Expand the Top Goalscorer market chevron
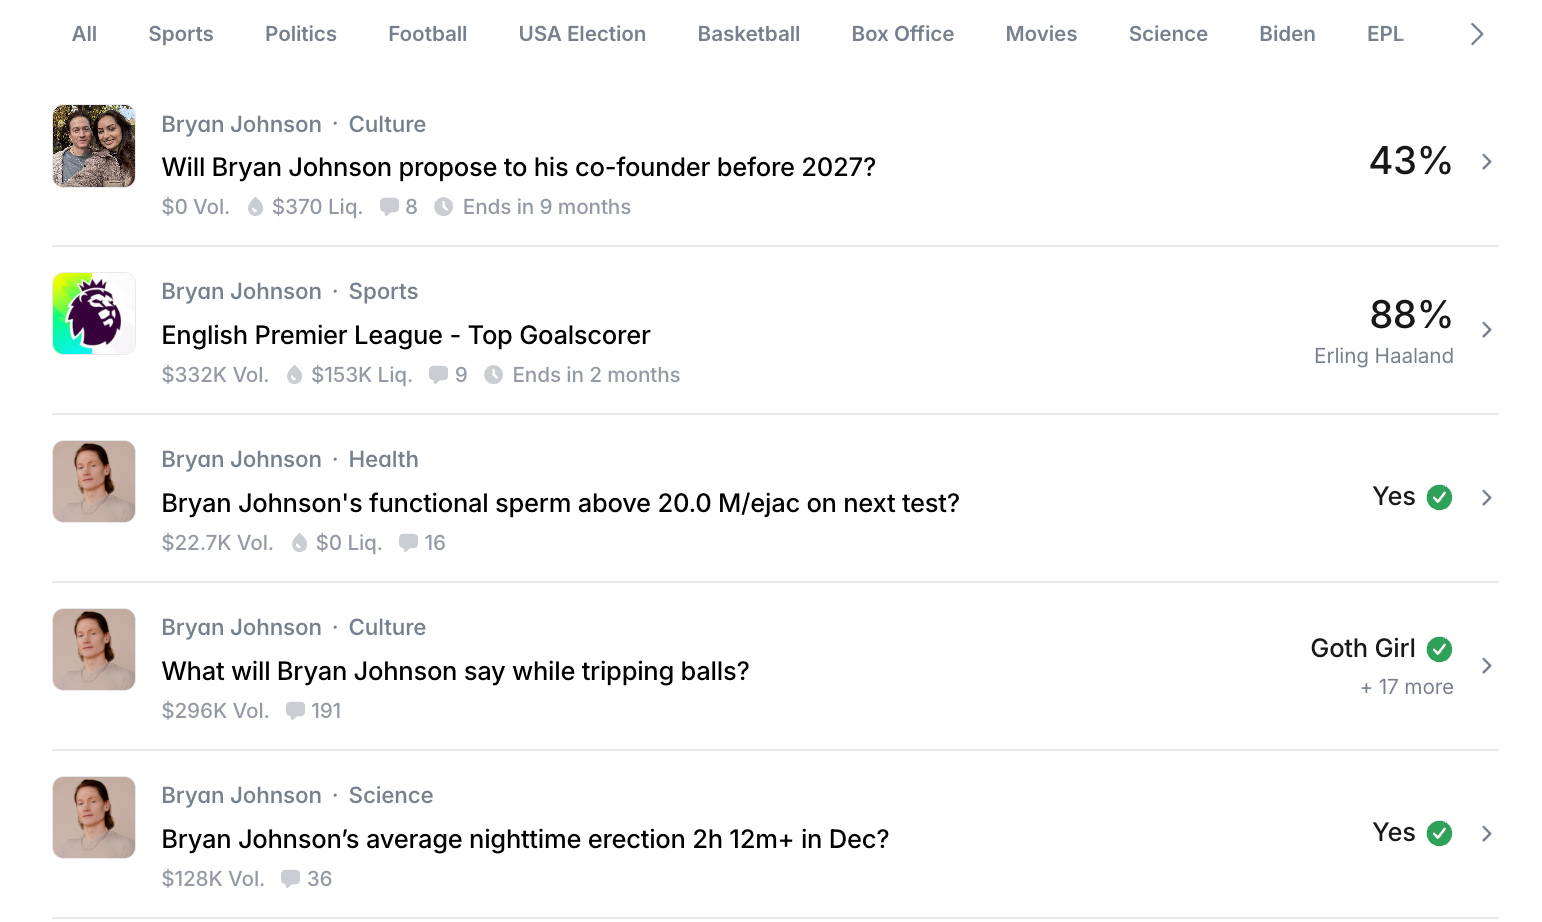 [x=1487, y=330]
